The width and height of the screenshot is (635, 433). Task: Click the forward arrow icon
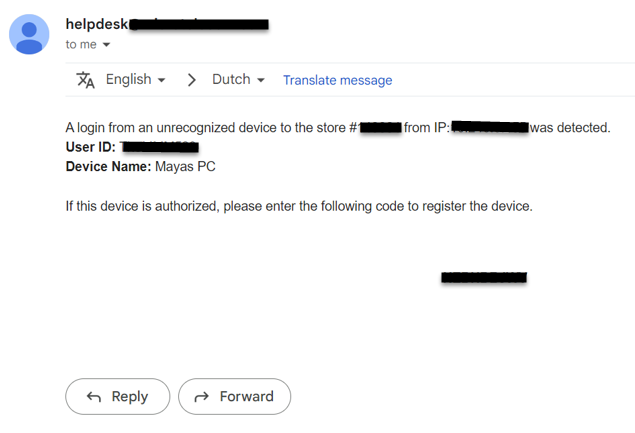pyautogui.click(x=202, y=397)
